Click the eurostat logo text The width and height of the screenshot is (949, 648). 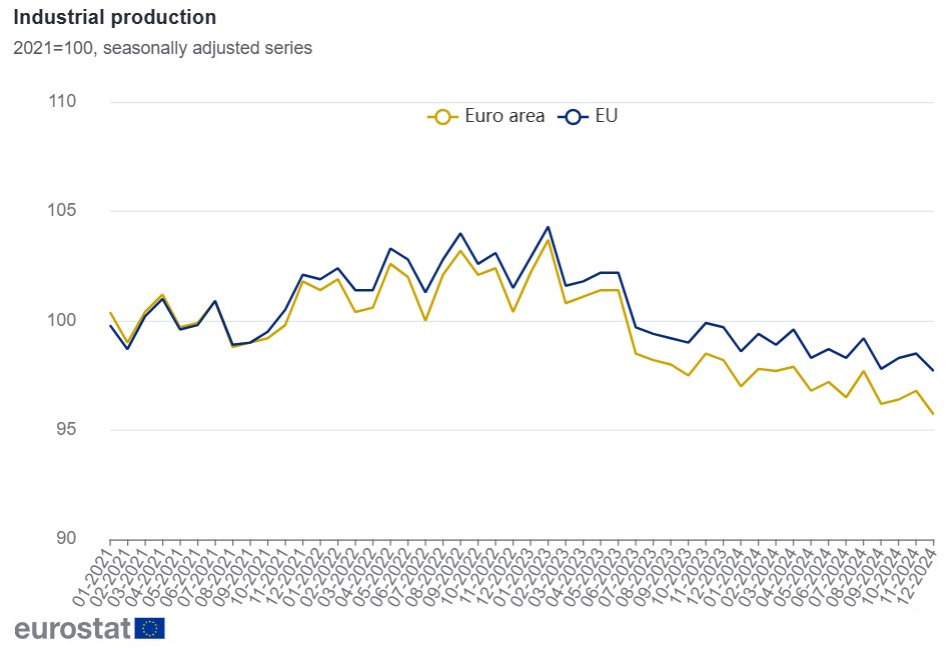(72, 628)
